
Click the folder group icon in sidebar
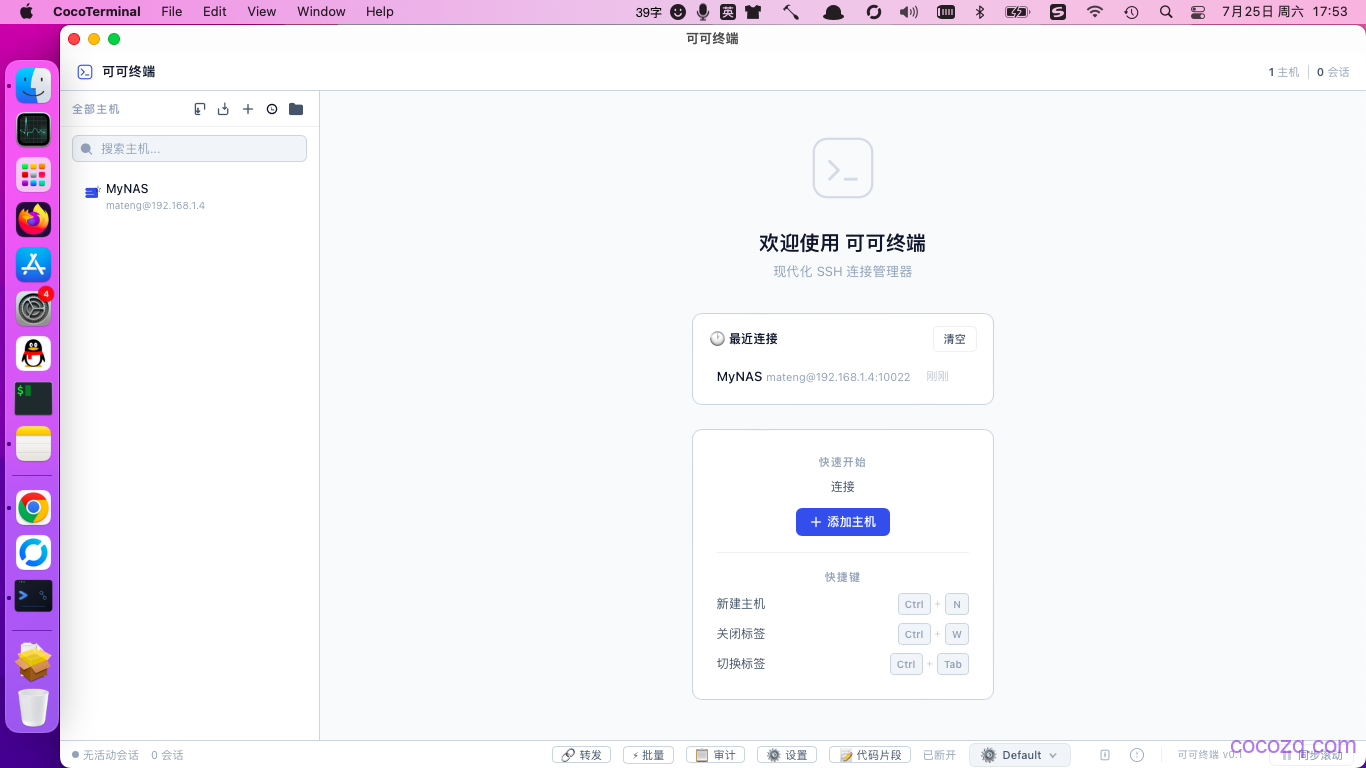pos(296,109)
